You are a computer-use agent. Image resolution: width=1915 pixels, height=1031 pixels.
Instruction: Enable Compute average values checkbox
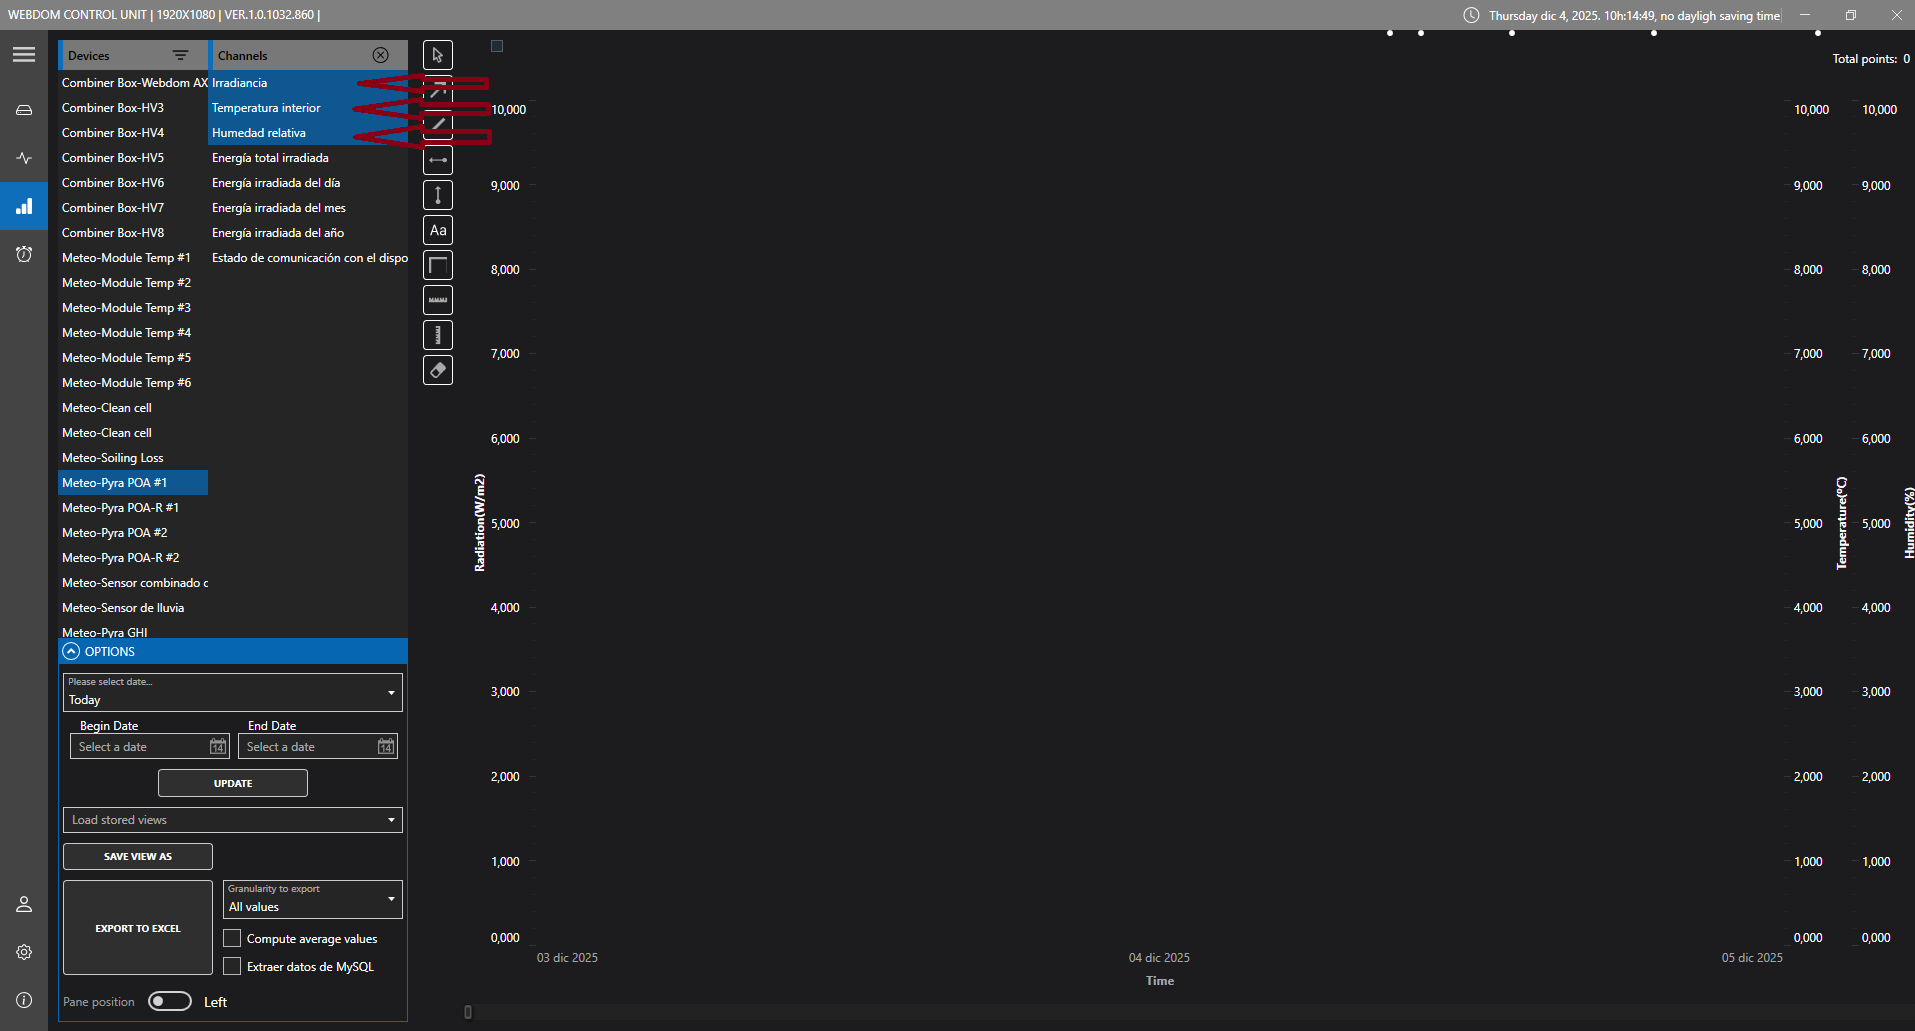point(232,938)
